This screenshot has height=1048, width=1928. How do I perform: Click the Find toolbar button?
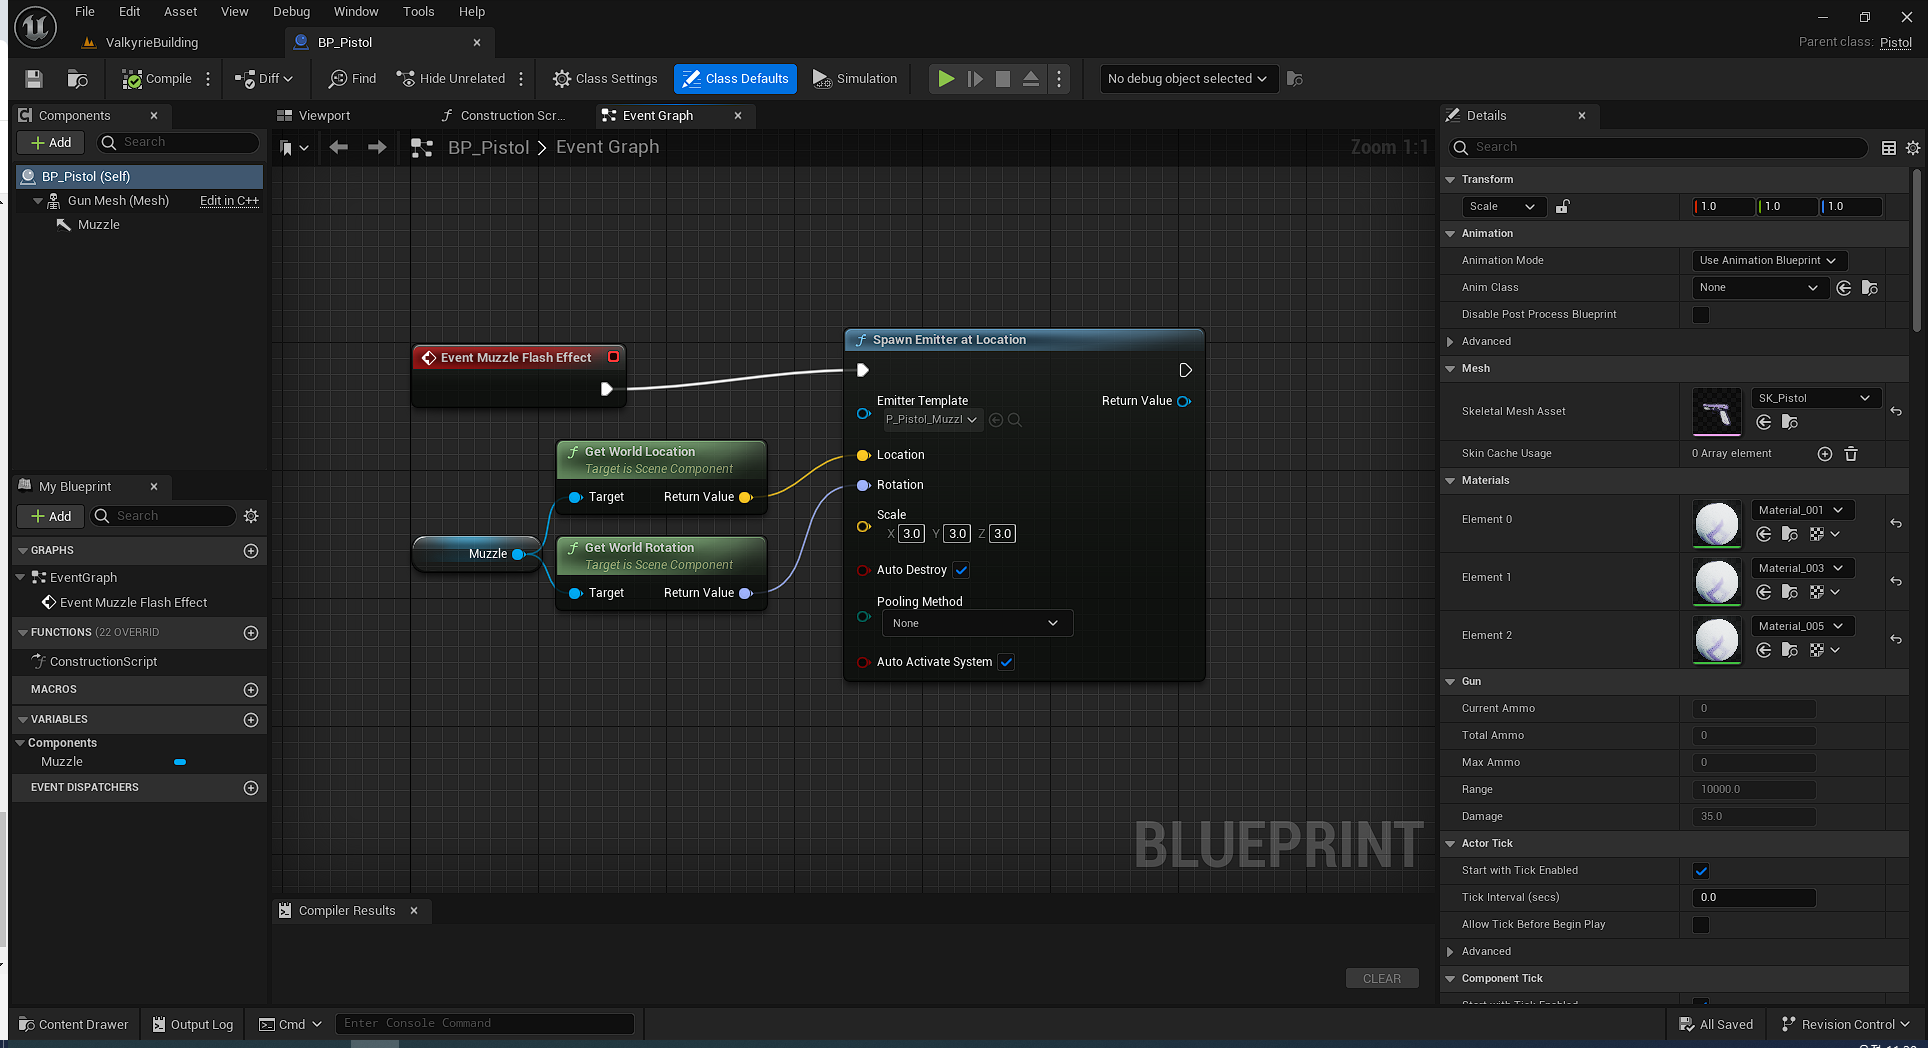point(353,79)
